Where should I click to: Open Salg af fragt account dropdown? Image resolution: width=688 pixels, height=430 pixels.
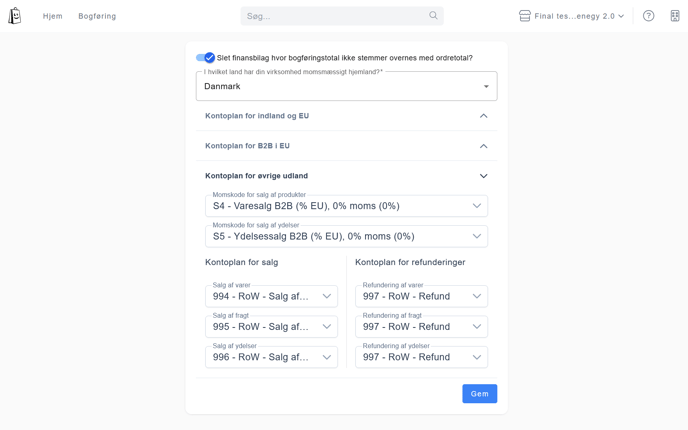pos(271,327)
